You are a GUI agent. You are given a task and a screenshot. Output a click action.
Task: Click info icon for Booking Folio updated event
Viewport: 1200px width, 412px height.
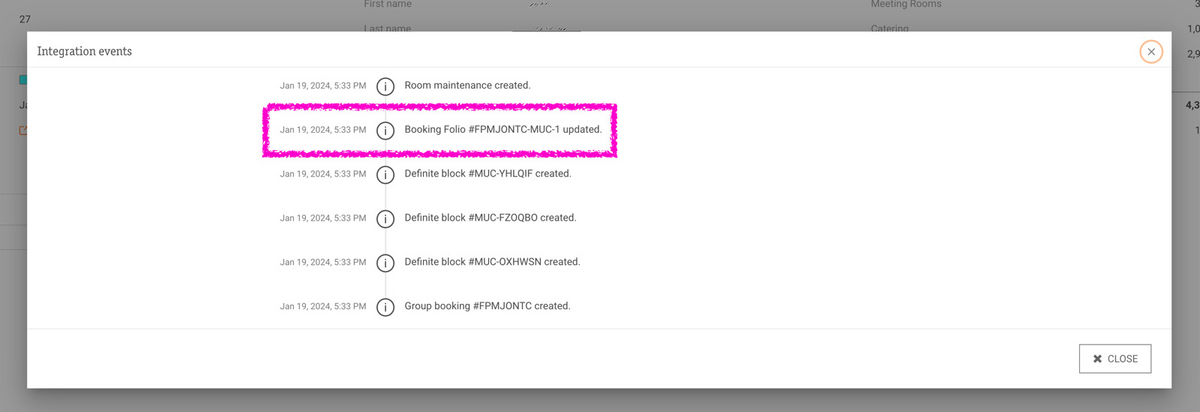tap(385, 130)
